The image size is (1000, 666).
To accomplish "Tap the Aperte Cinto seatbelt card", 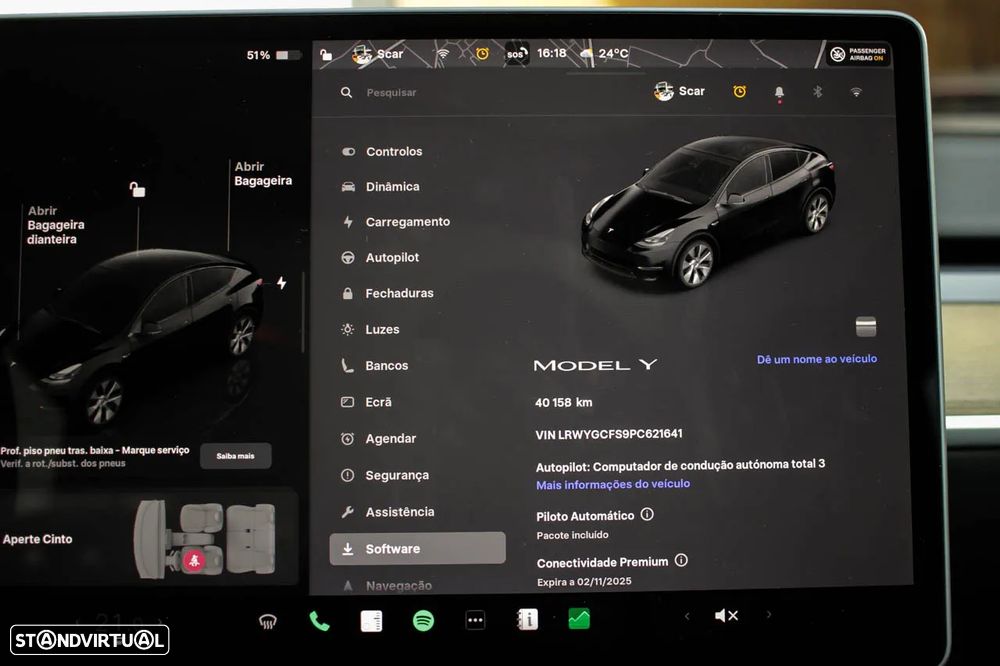I will pos(148,538).
